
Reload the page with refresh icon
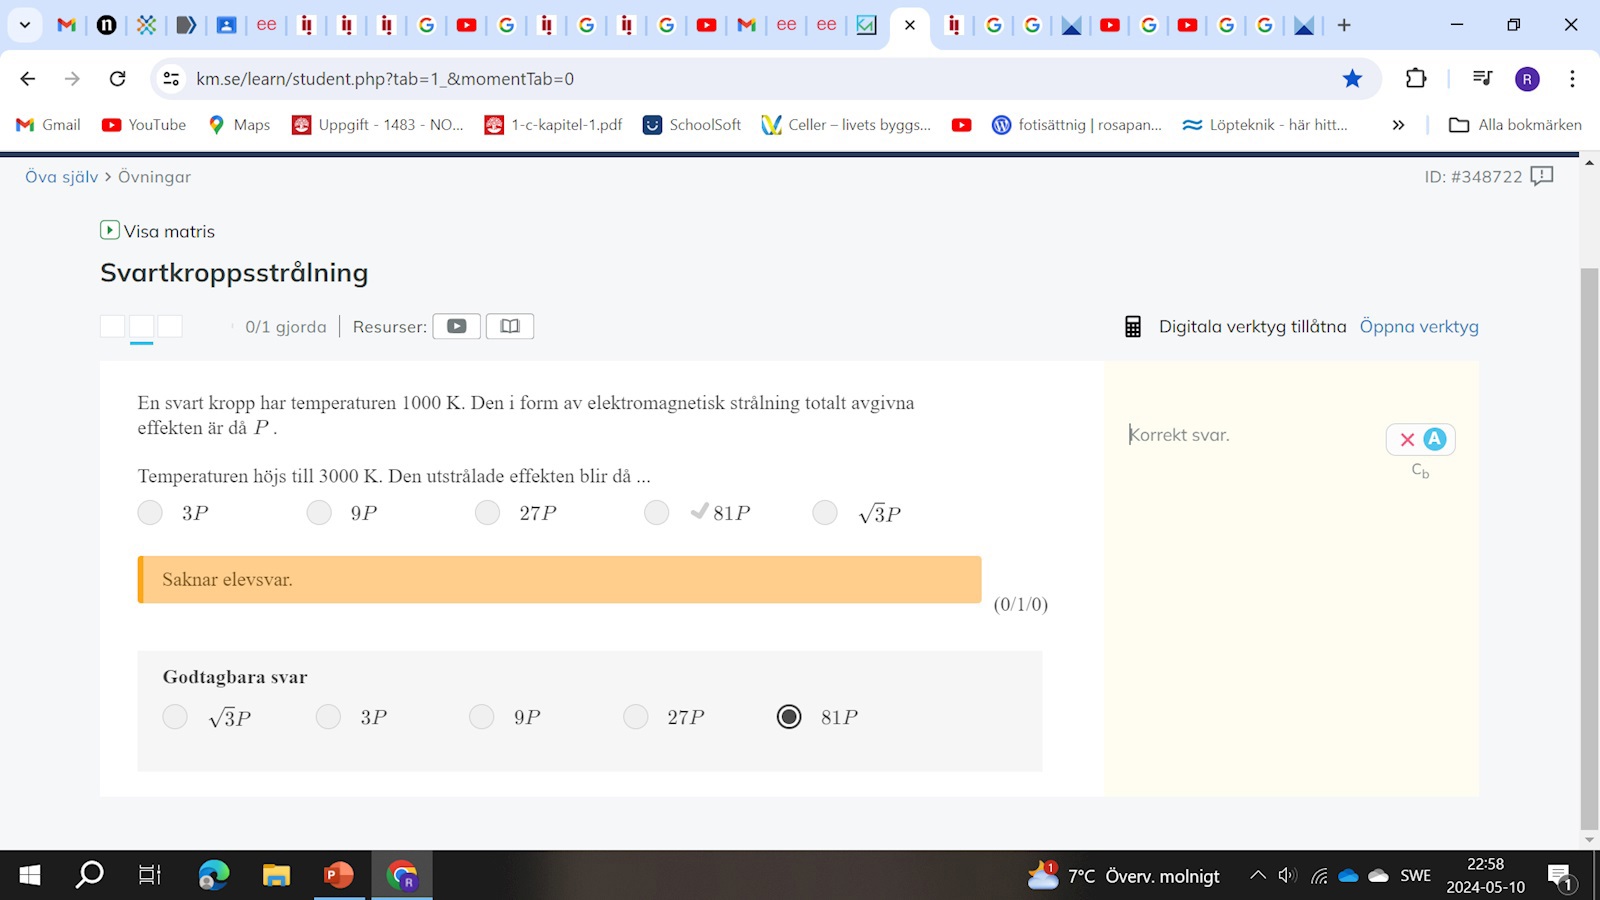pyautogui.click(x=117, y=79)
